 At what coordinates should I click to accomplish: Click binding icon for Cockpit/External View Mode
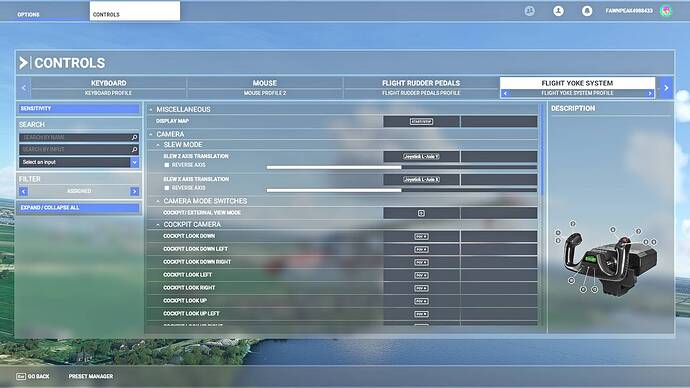click(421, 213)
